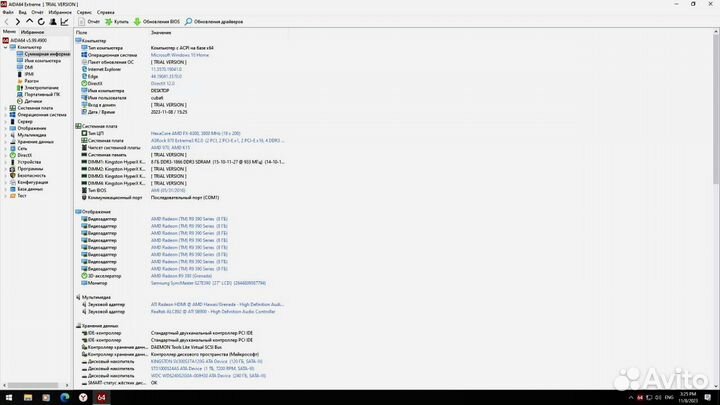720x405 pixels.
Task: Expand the Устройства tree node arrow
Action: (x=6, y=162)
